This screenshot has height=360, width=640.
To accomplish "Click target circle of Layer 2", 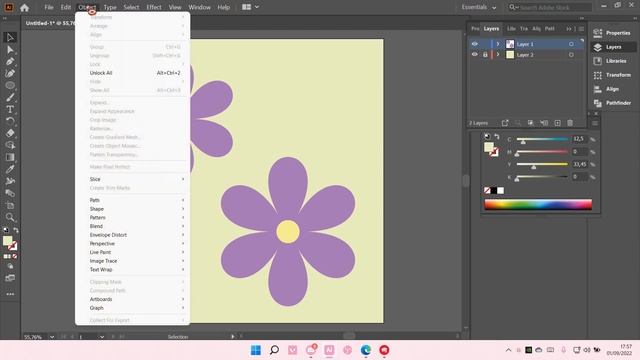I will point(571,55).
